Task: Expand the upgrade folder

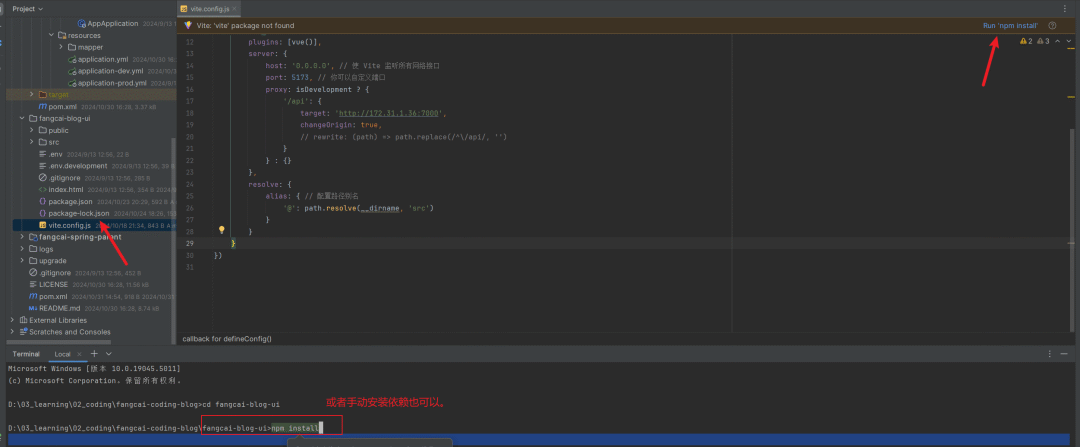Action: point(22,260)
